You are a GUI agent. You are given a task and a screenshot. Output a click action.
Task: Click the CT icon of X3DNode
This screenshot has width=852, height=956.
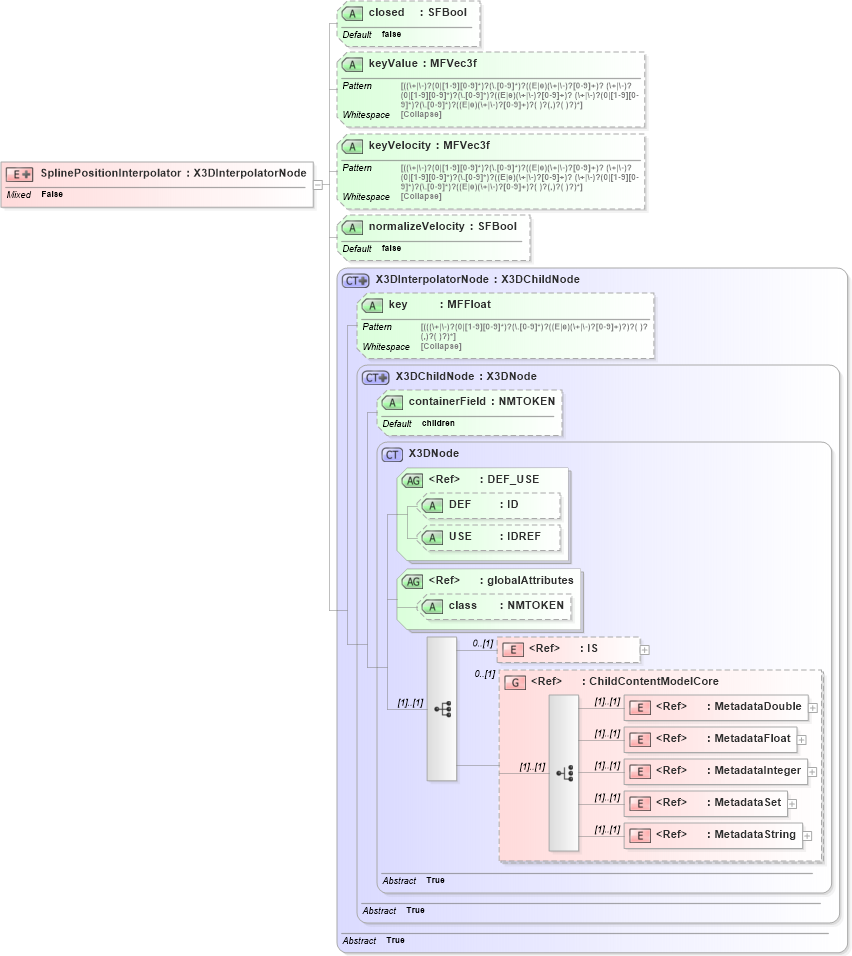(x=392, y=455)
